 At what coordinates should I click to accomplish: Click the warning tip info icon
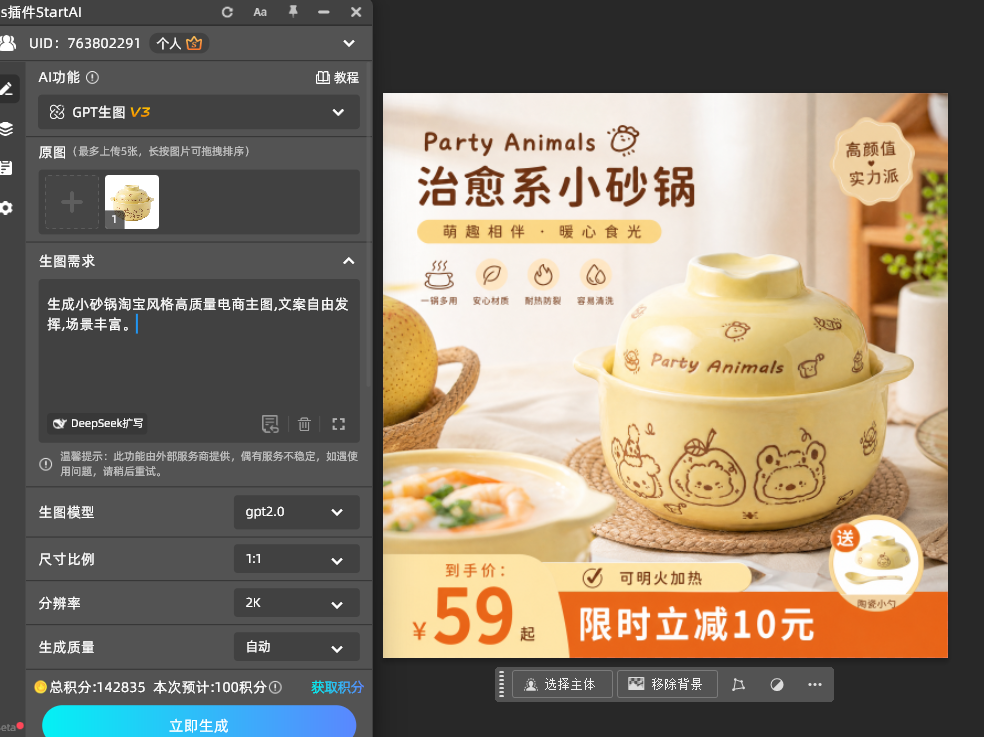(x=46, y=465)
